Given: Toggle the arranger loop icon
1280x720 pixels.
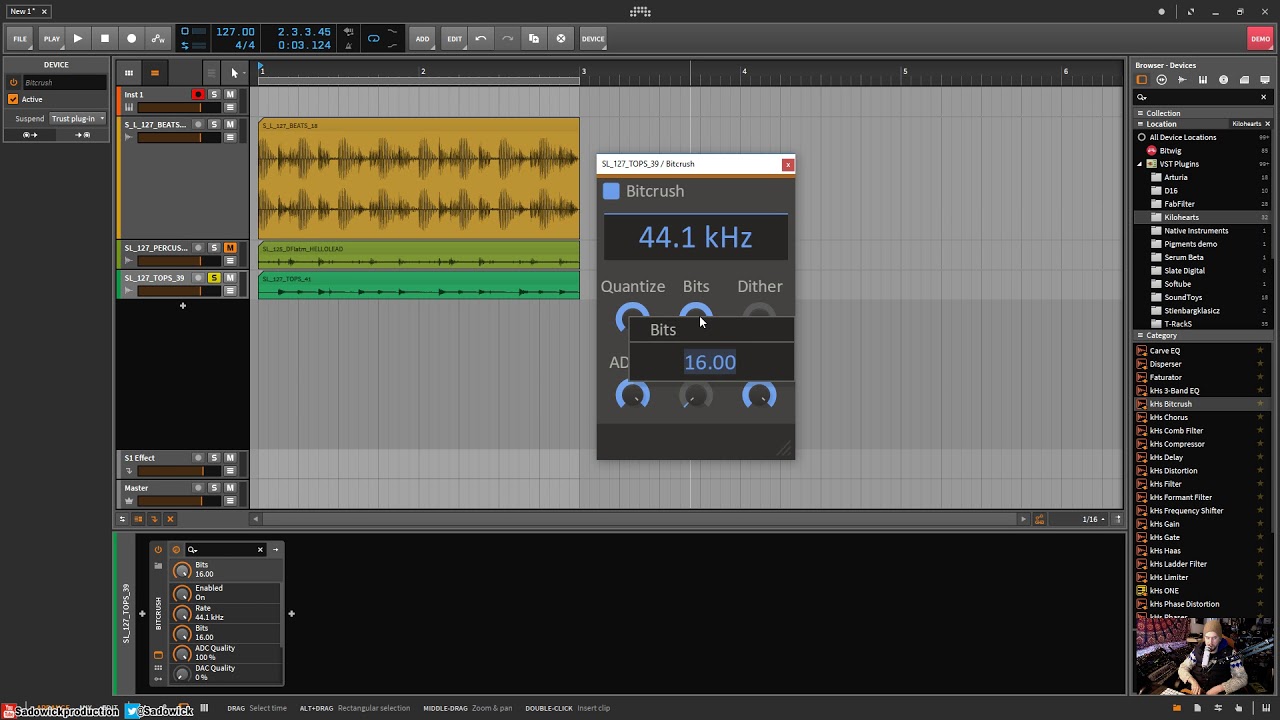Looking at the screenshot, I should pos(373,39).
